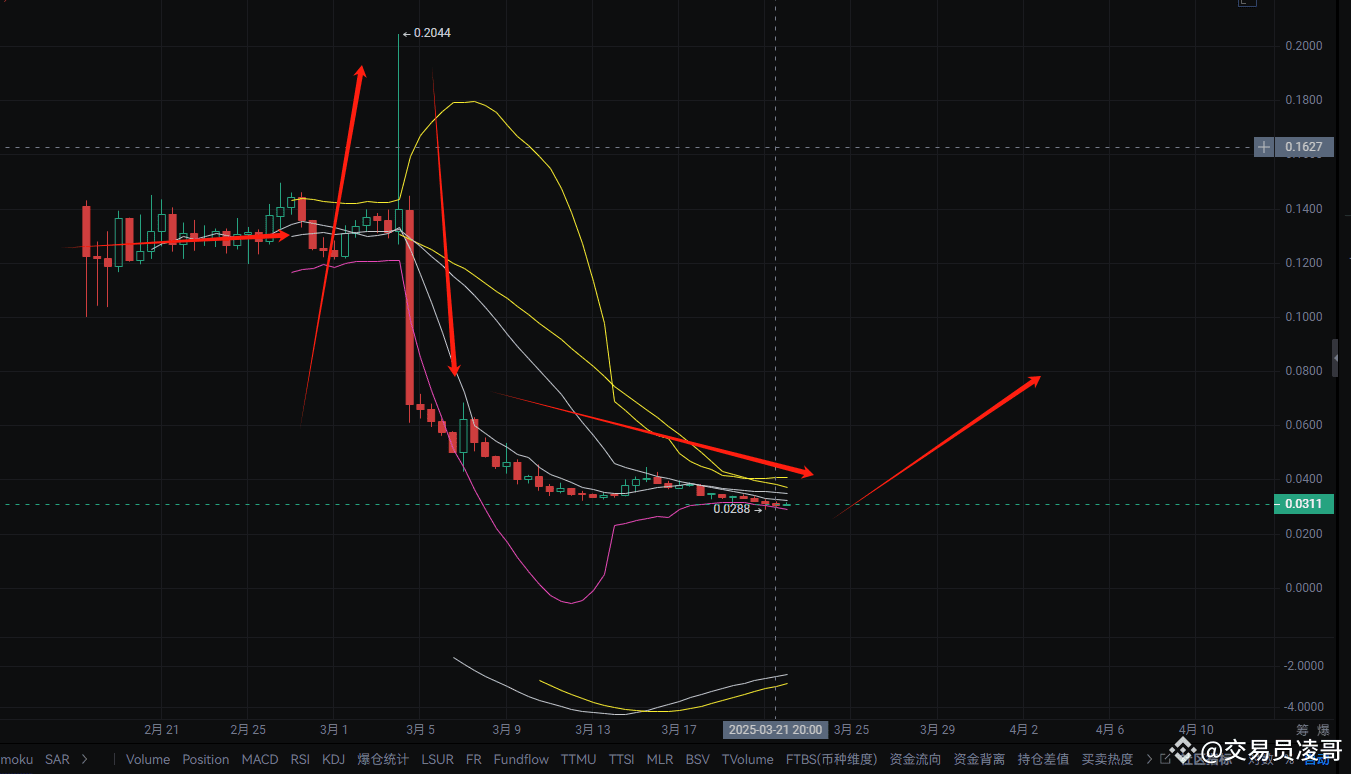Expand the chevron after 买卖热度
The height and width of the screenshot is (774, 1351).
pyautogui.click(x=1149, y=759)
